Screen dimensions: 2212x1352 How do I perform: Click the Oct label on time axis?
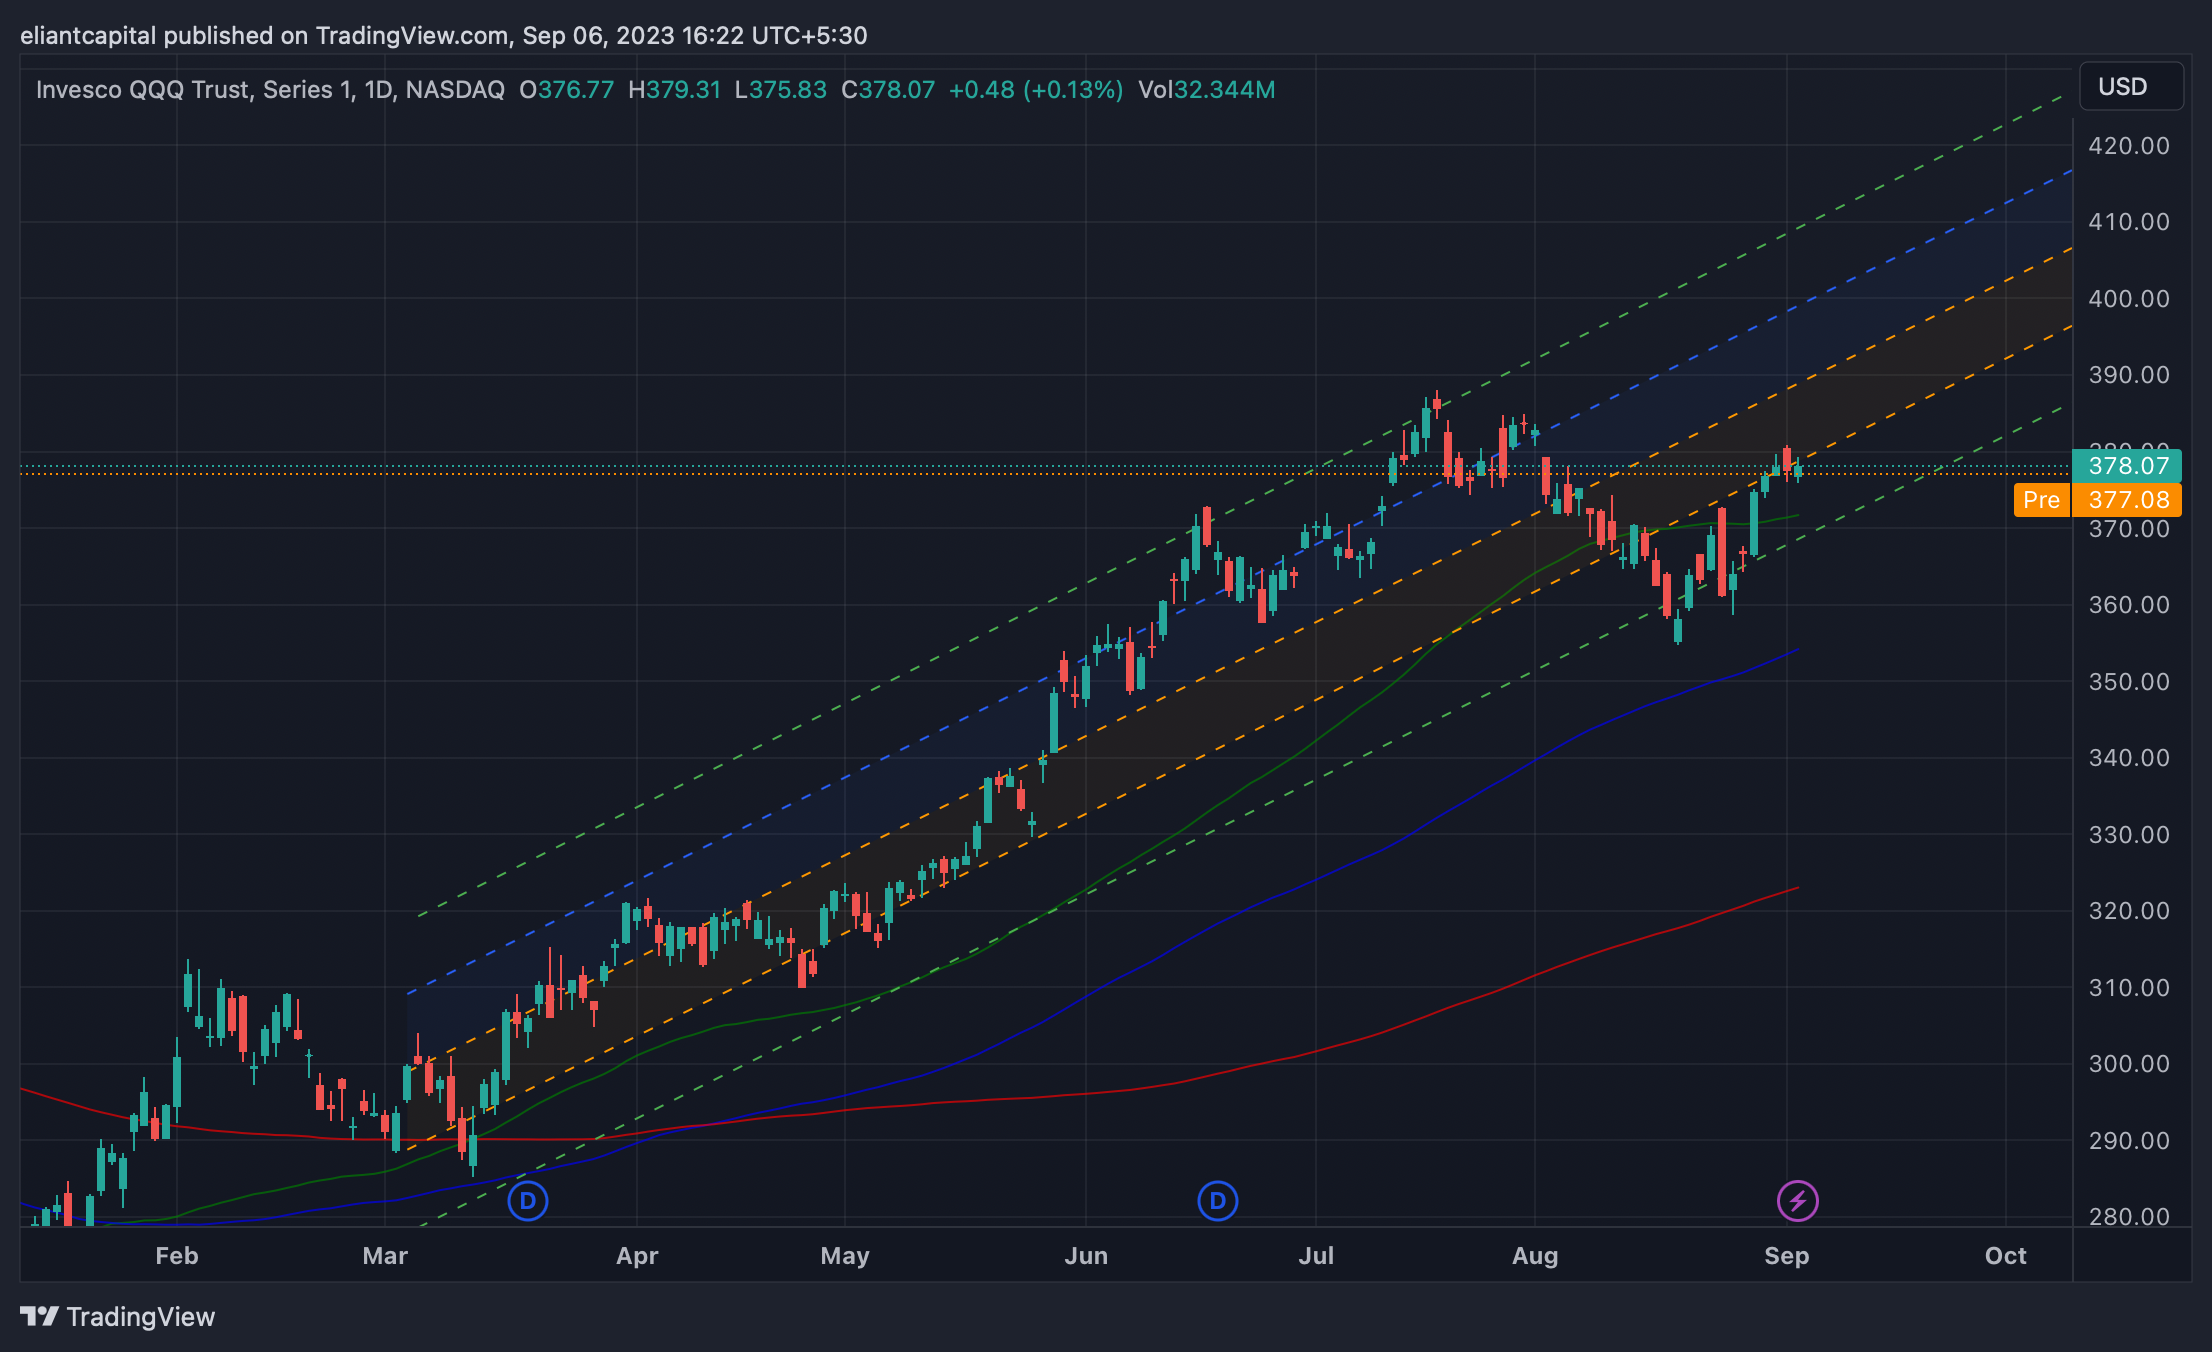point(2005,1256)
